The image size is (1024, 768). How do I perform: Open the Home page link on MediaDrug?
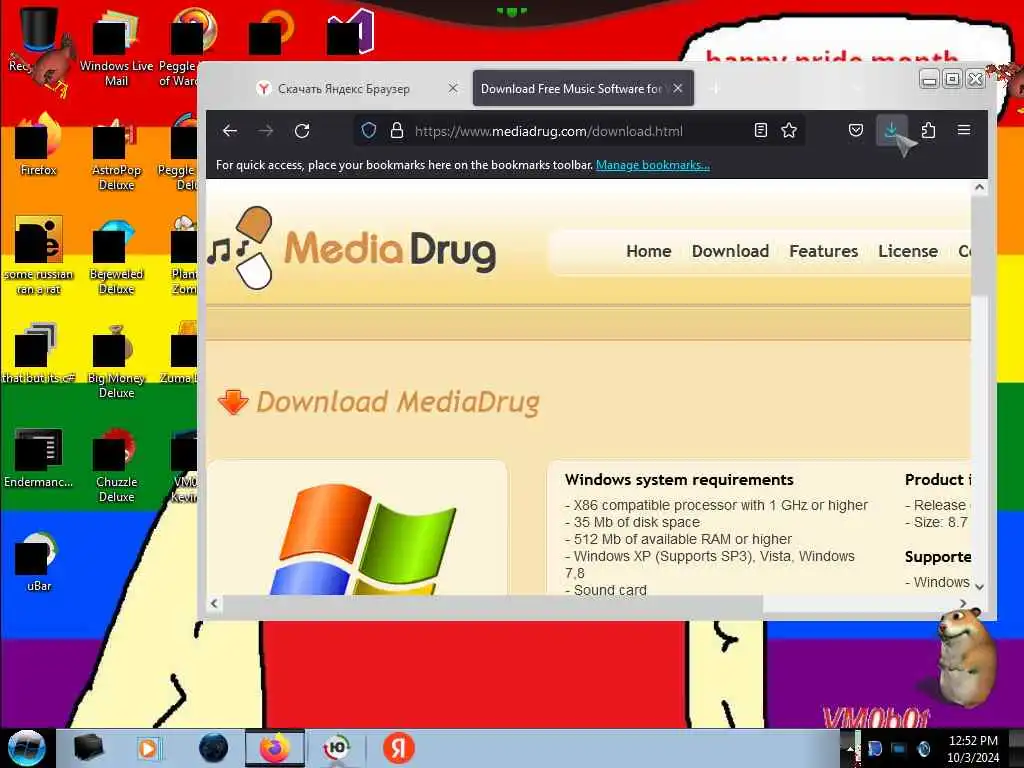point(648,251)
